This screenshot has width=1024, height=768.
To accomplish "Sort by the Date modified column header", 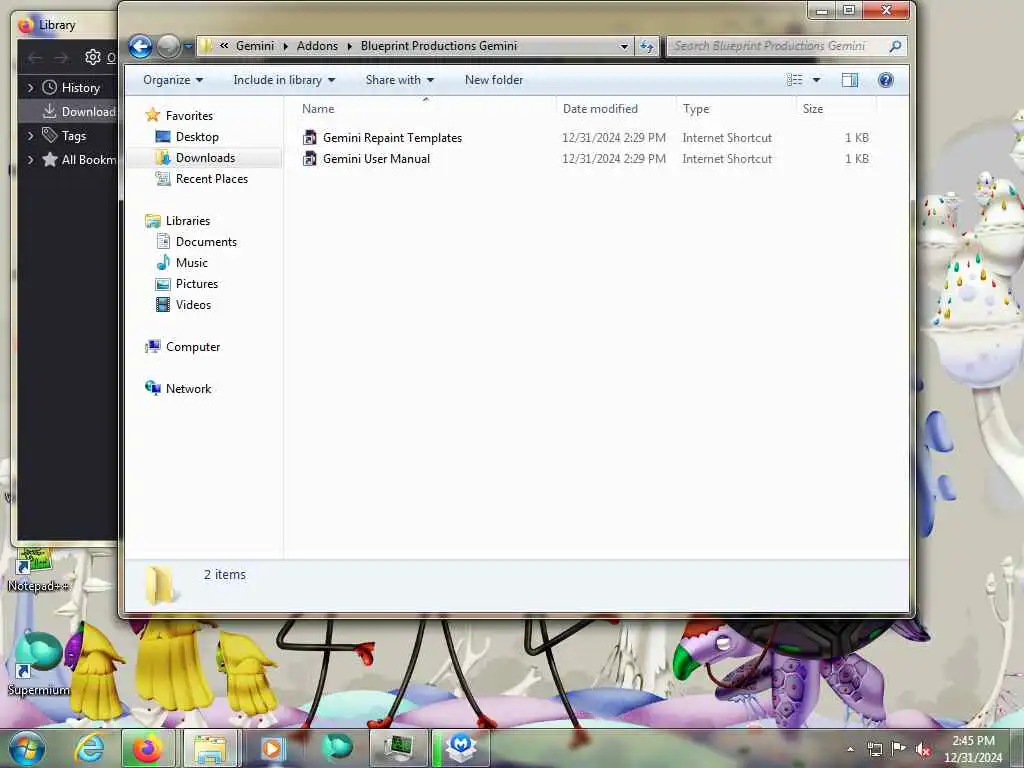I will pyautogui.click(x=616, y=108).
